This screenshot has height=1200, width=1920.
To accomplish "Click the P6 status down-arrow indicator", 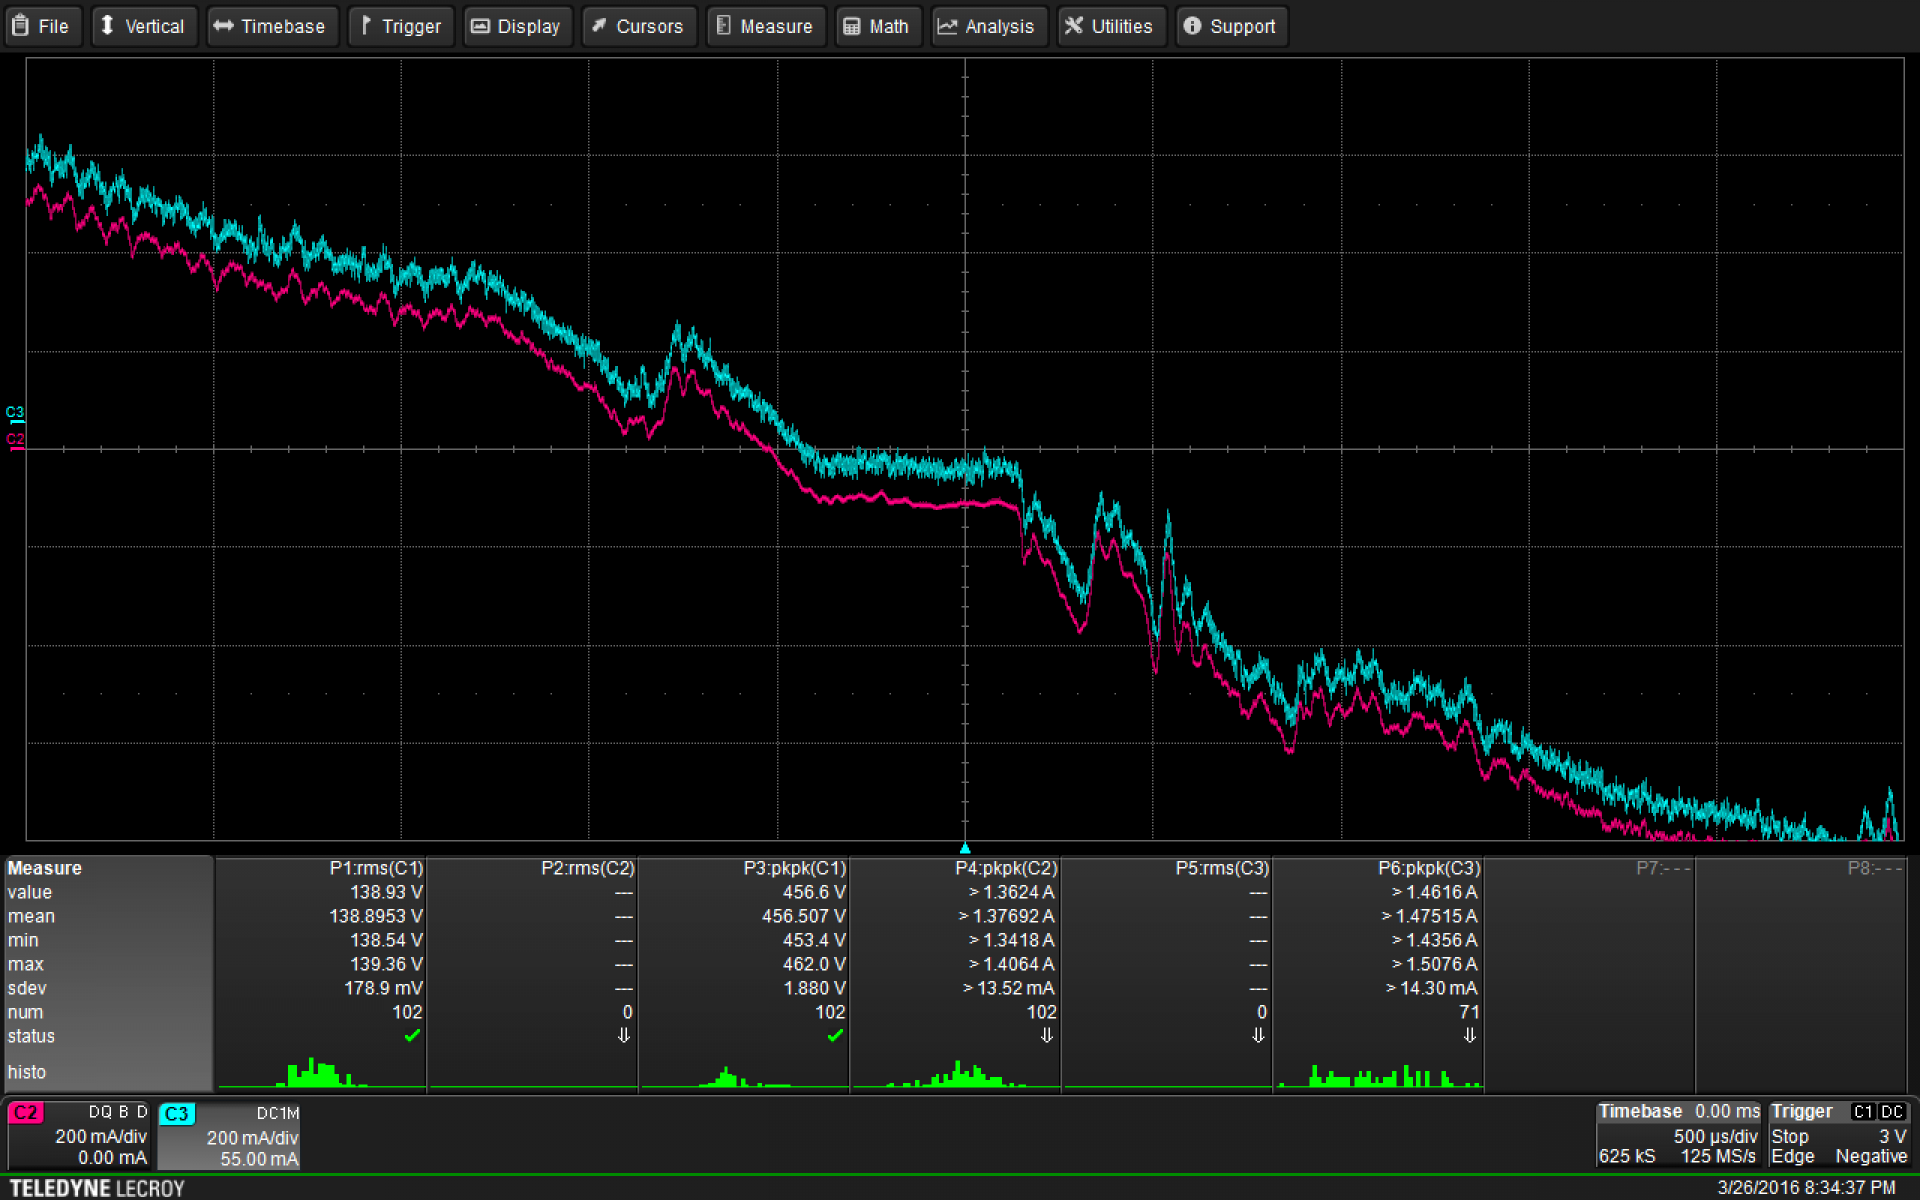I will (1469, 1036).
